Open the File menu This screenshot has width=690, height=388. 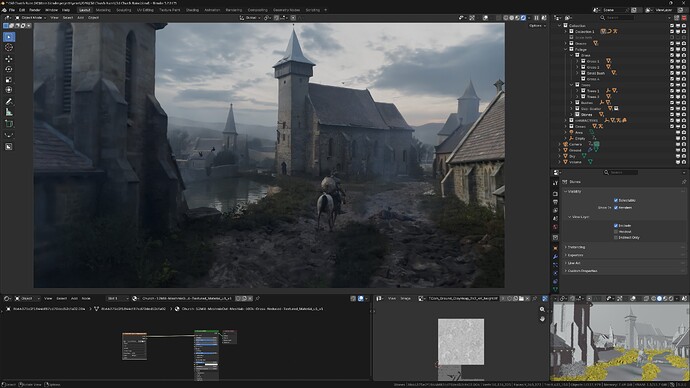point(12,10)
